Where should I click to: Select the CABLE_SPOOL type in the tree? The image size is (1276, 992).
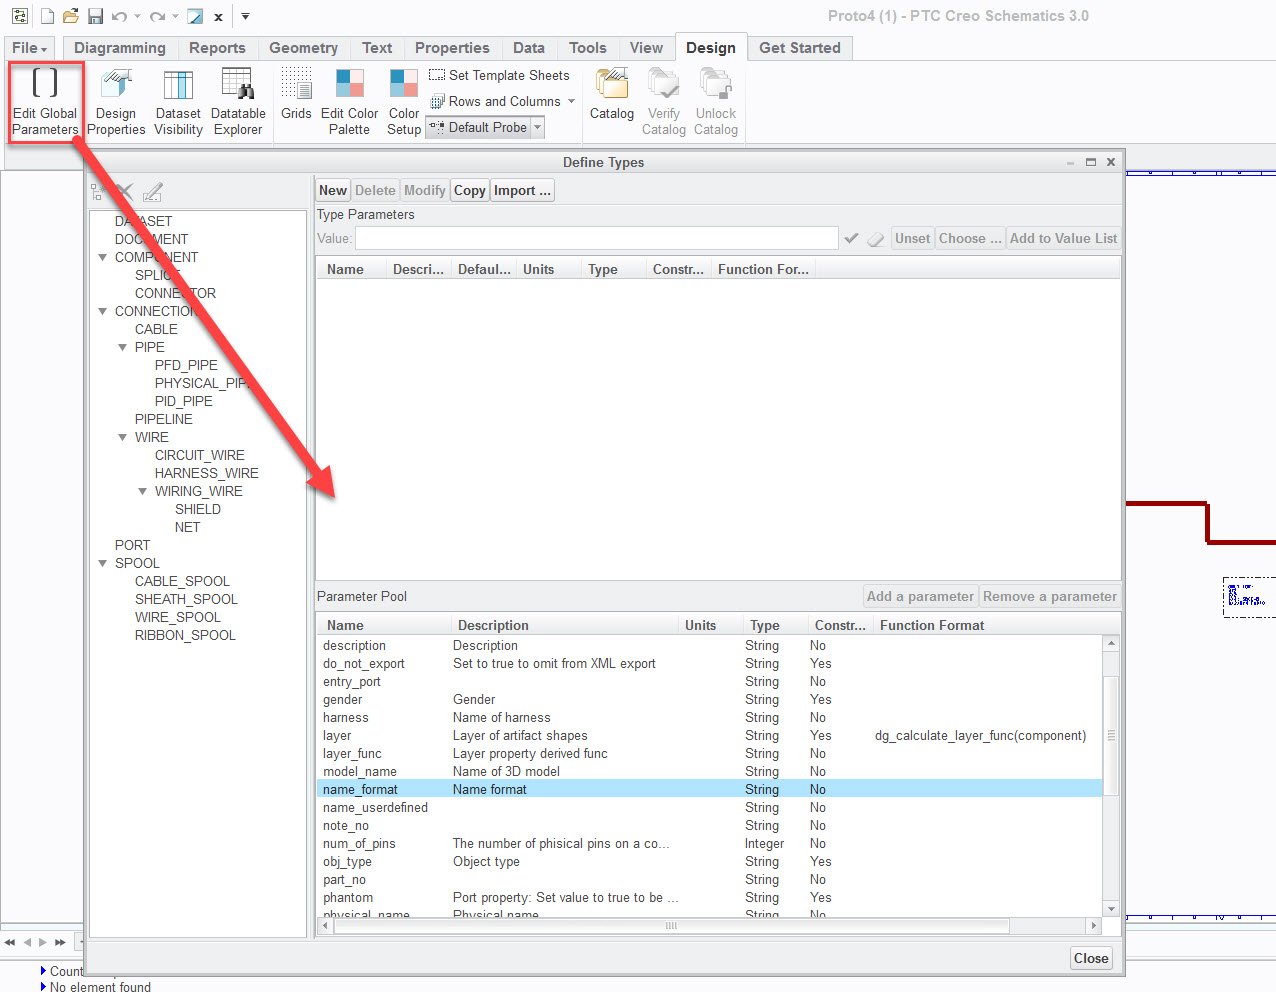tap(182, 581)
